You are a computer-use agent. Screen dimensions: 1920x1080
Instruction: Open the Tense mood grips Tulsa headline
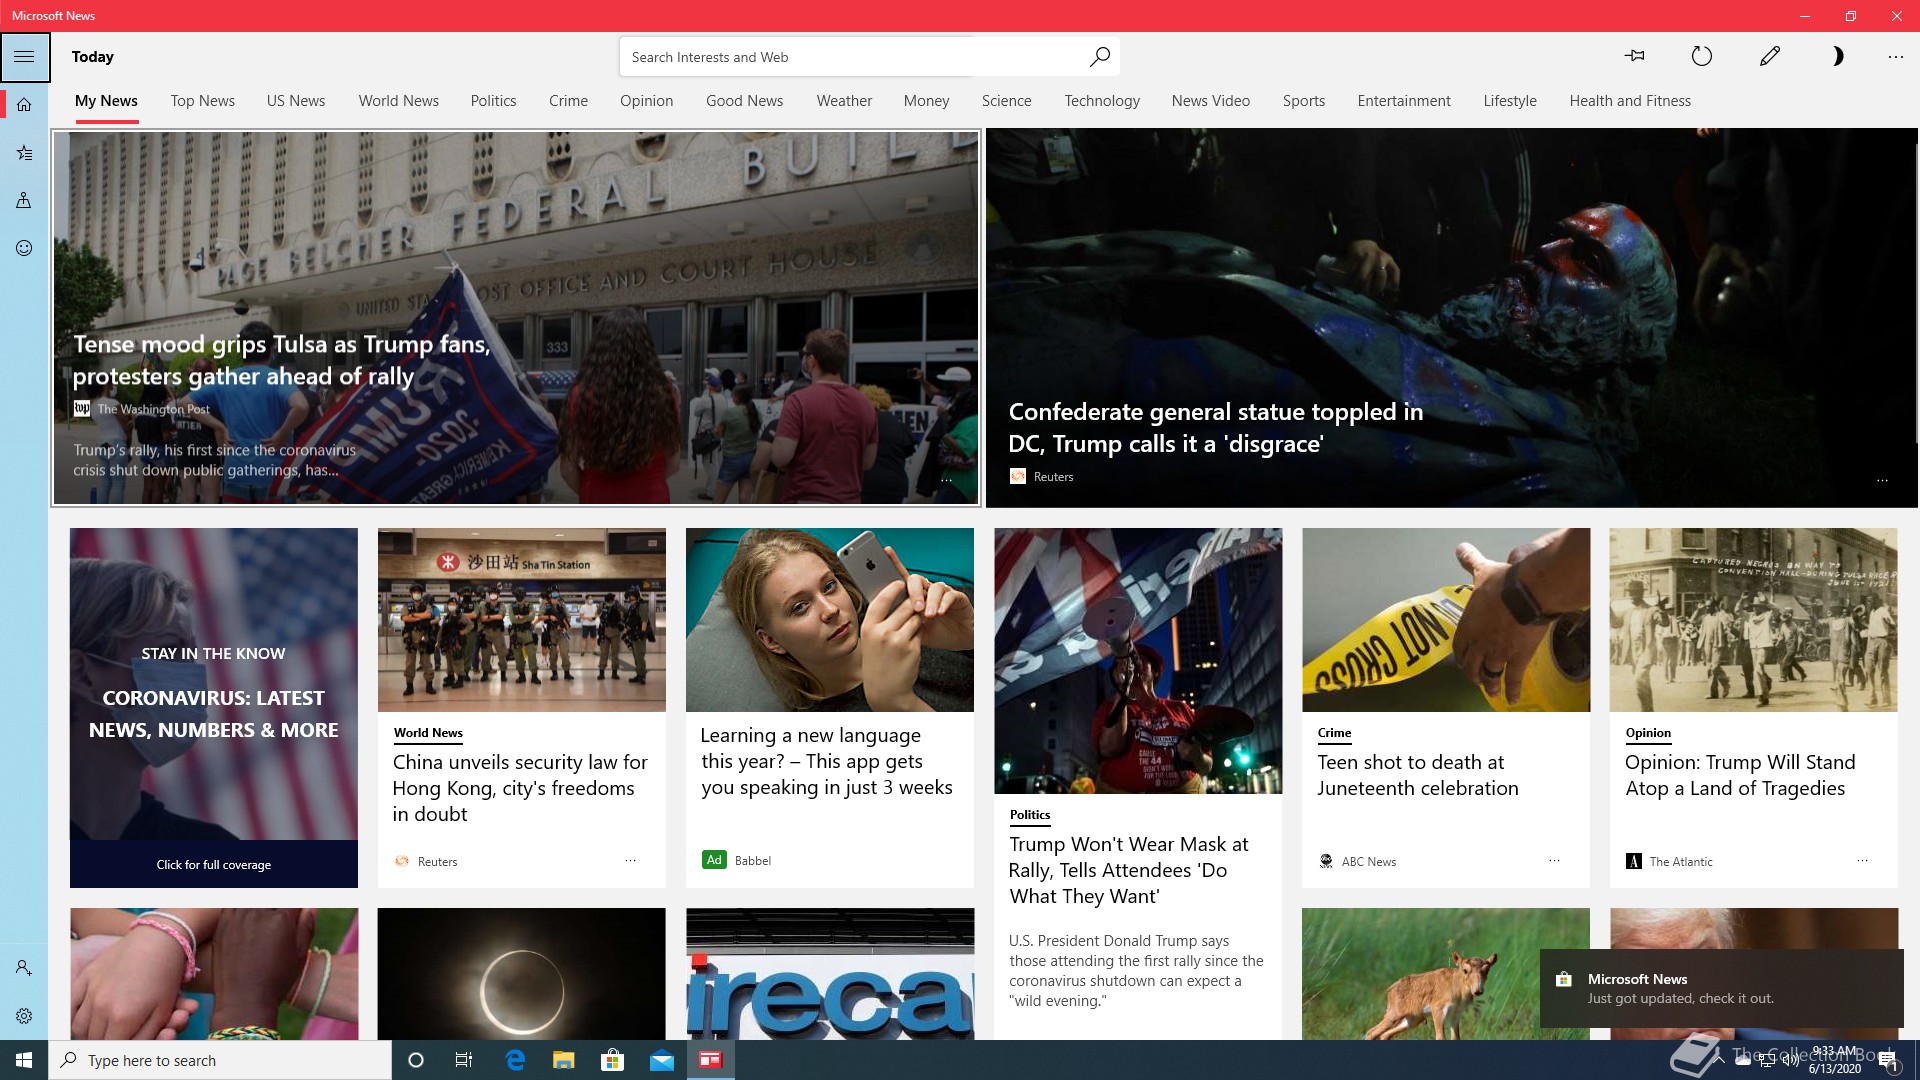281,360
